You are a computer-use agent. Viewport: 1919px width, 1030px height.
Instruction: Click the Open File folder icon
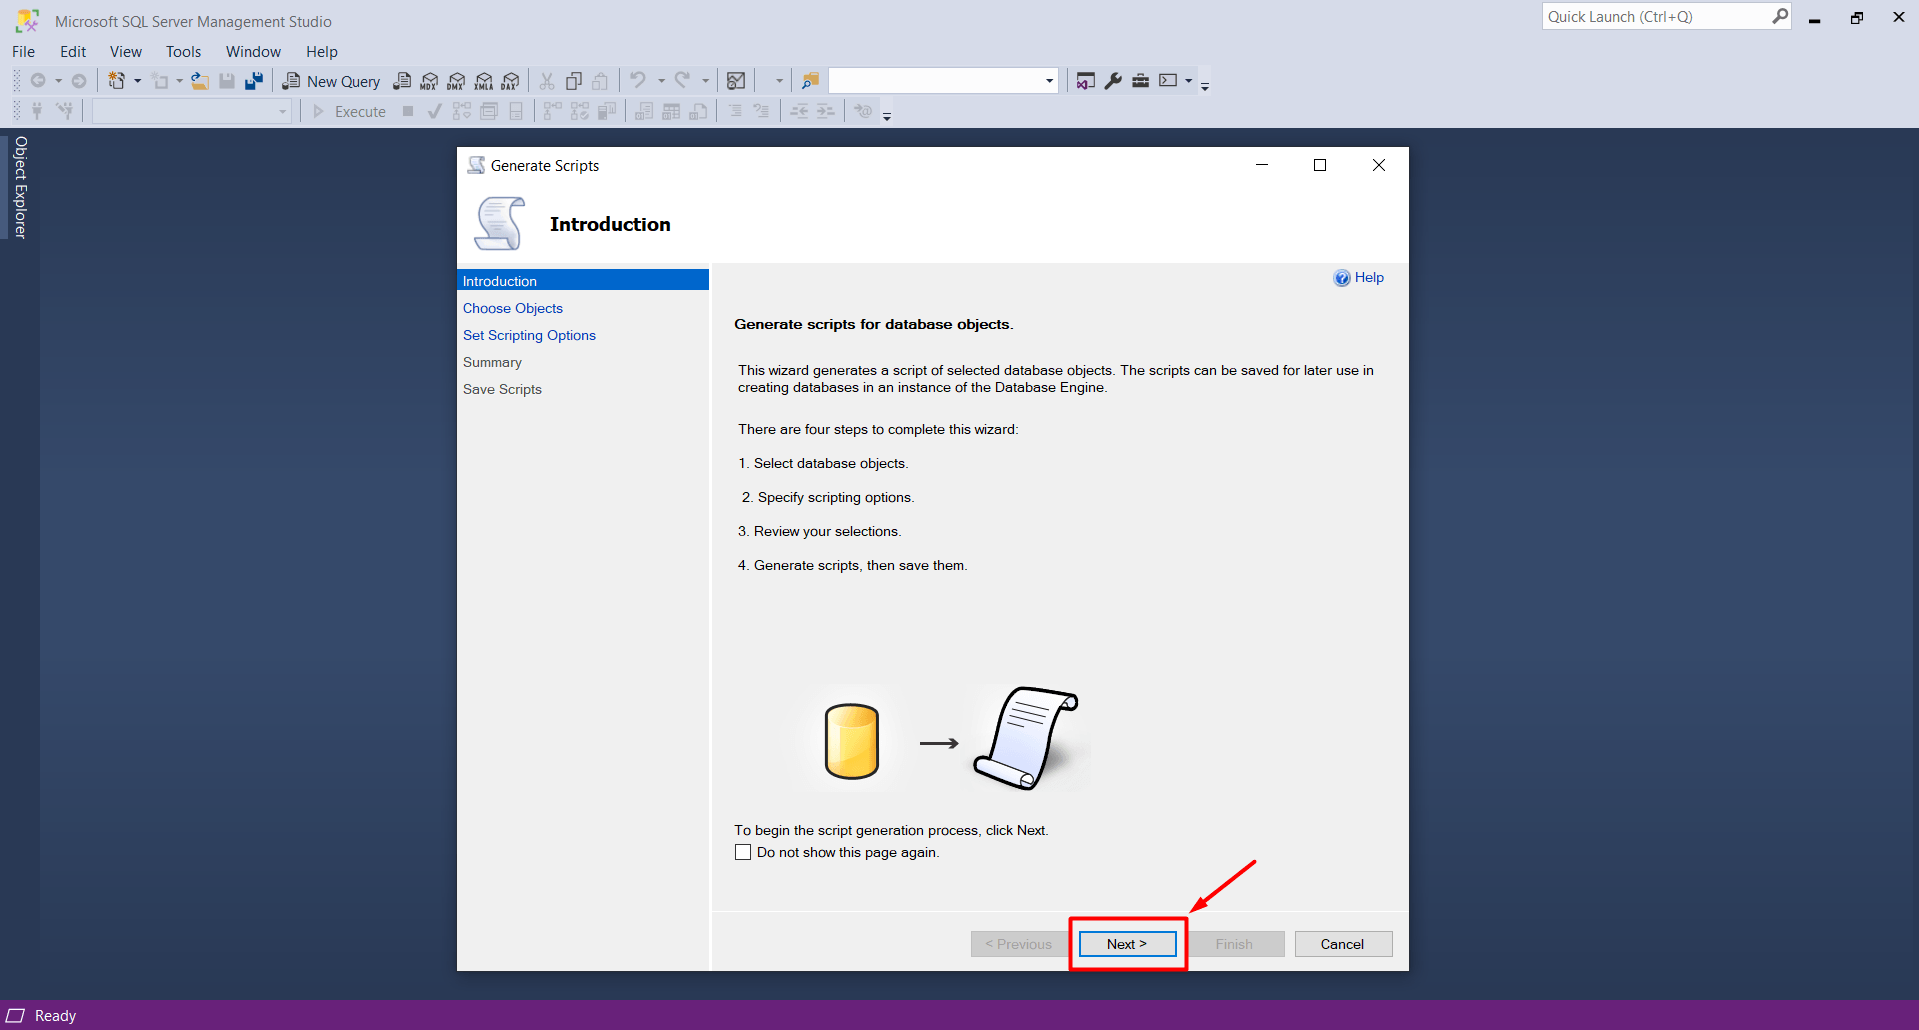200,81
